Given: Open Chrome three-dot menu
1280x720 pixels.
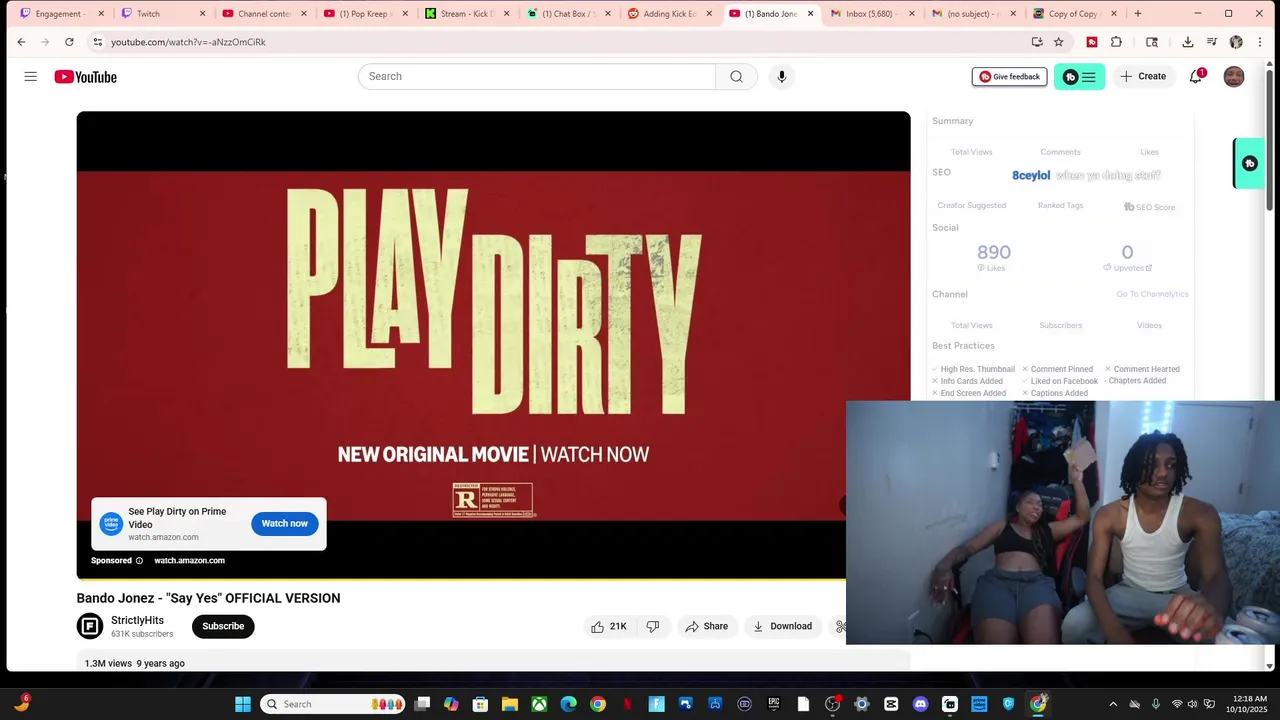Looking at the screenshot, I should [1259, 42].
